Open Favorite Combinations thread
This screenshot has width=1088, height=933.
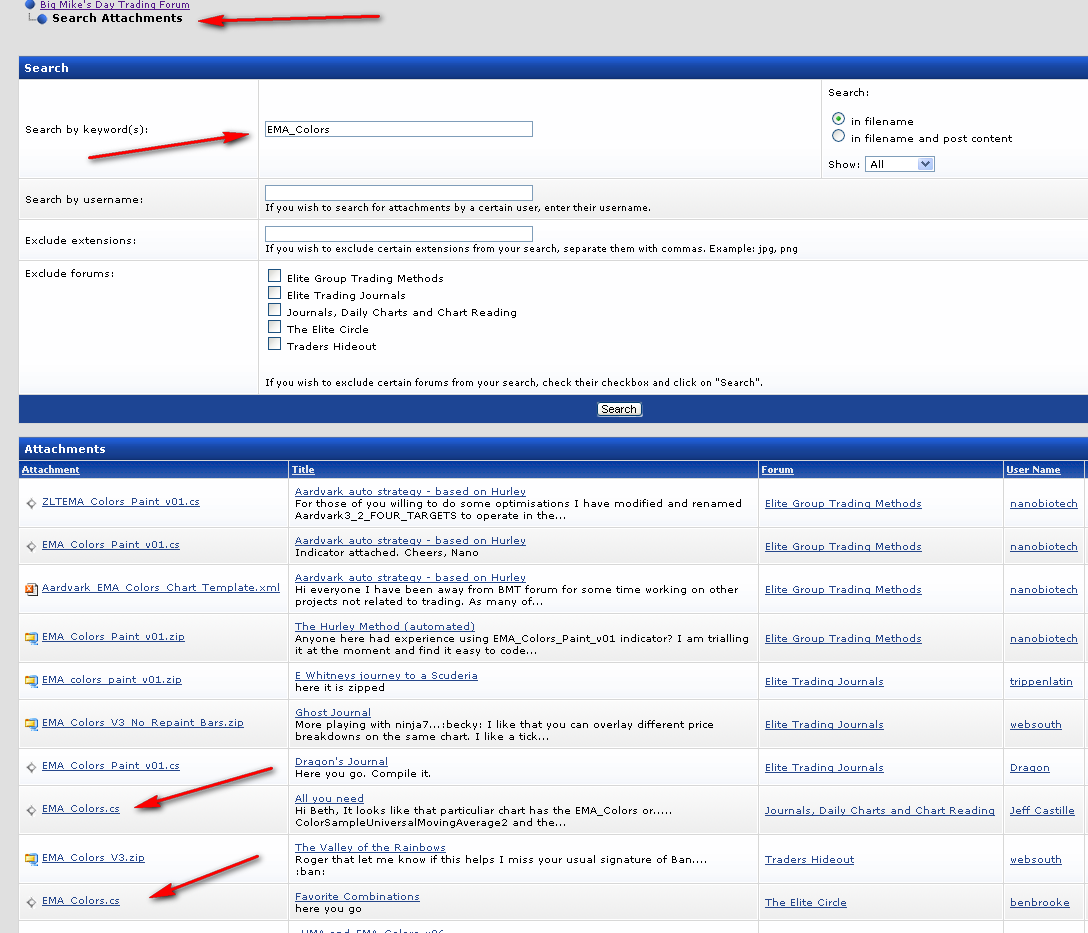pos(357,897)
